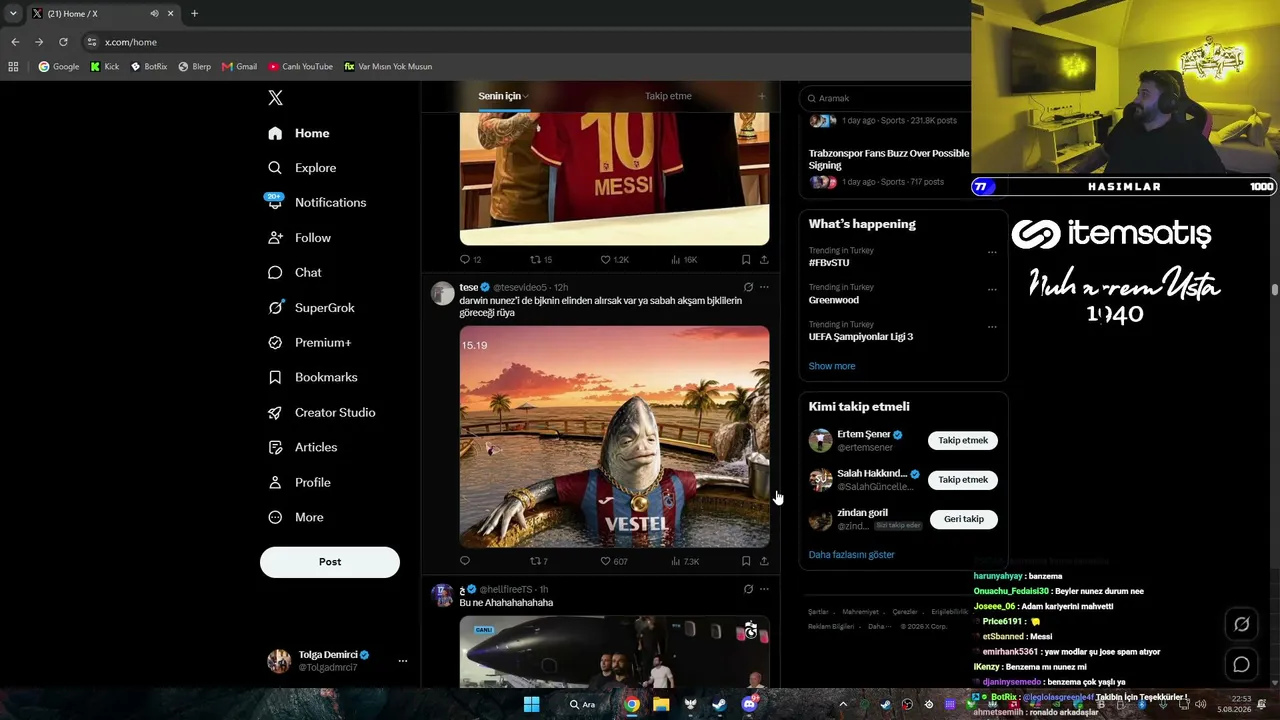Open Grok icon on hellfireTS post
1280x720 pixels.
[x=748, y=589]
